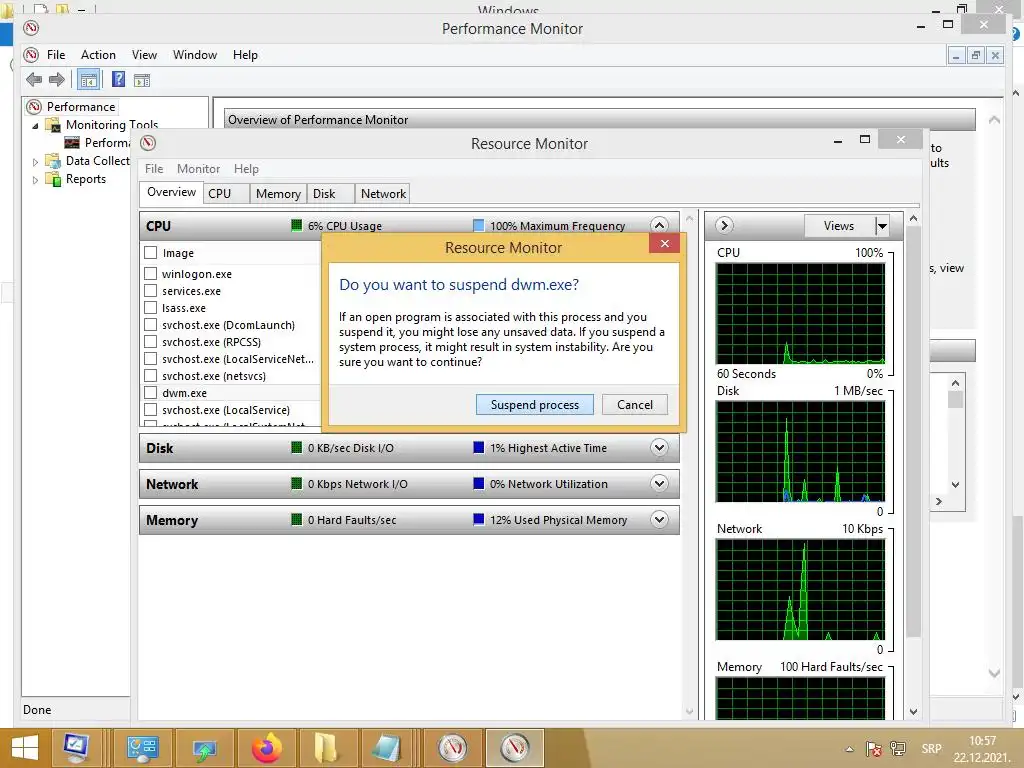The width and height of the screenshot is (1024, 768).
Task: Check lsass.exe process checkbox
Action: [151, 308]
